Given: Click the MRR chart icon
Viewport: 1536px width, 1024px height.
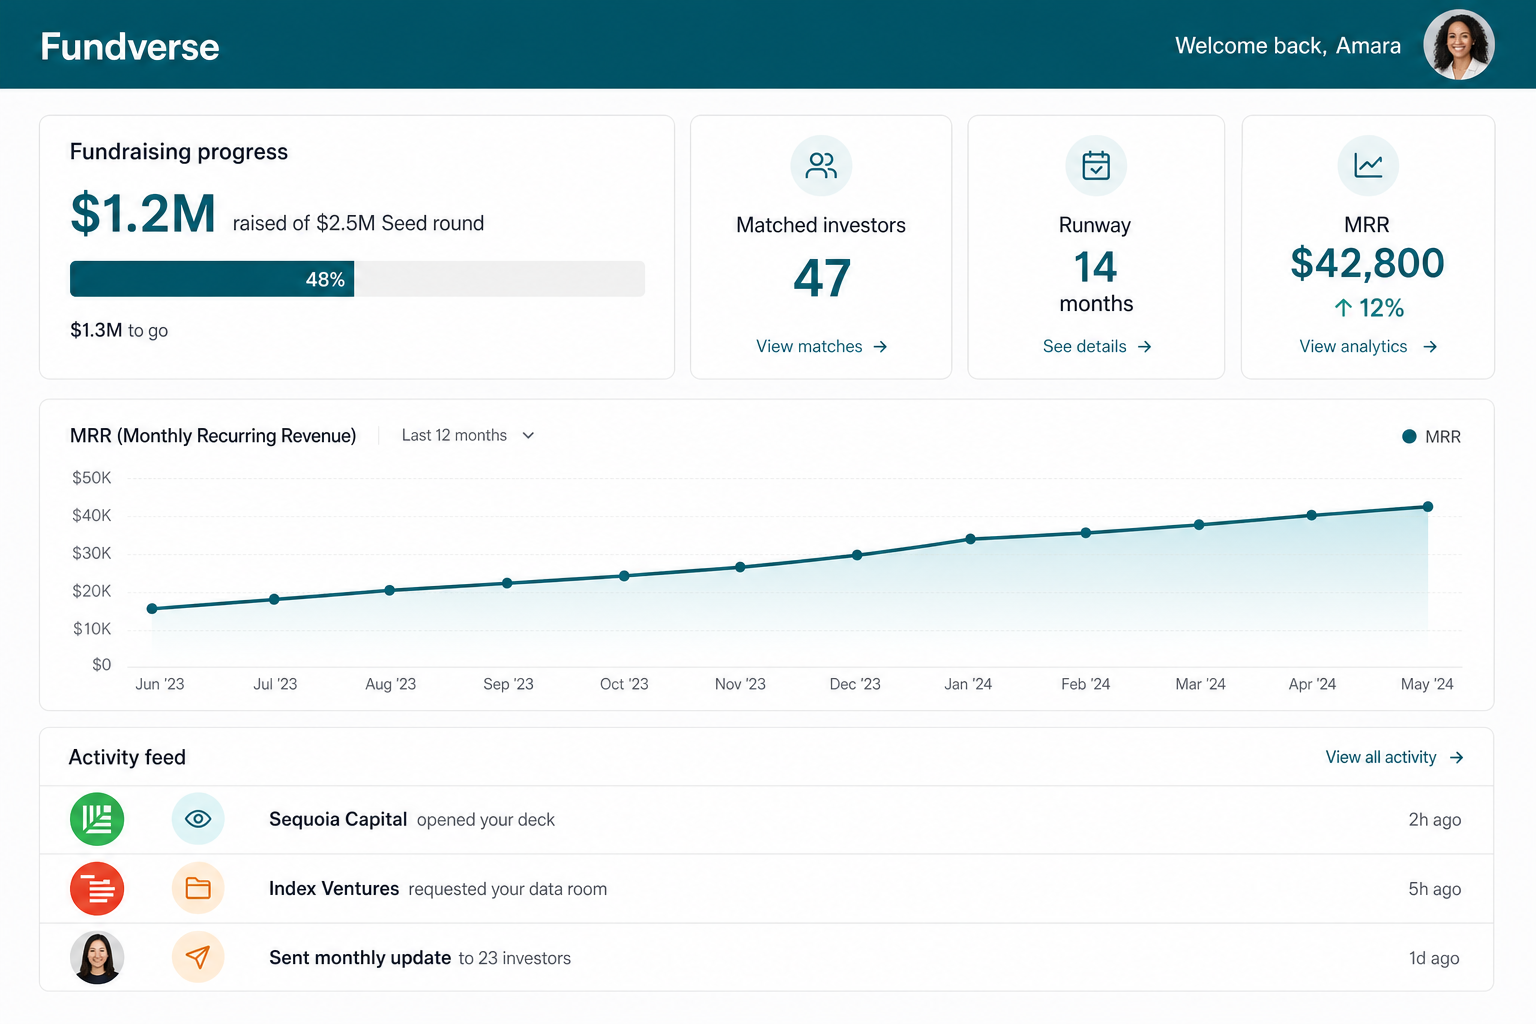Looking at the screenshot, I should (1368, 165).
